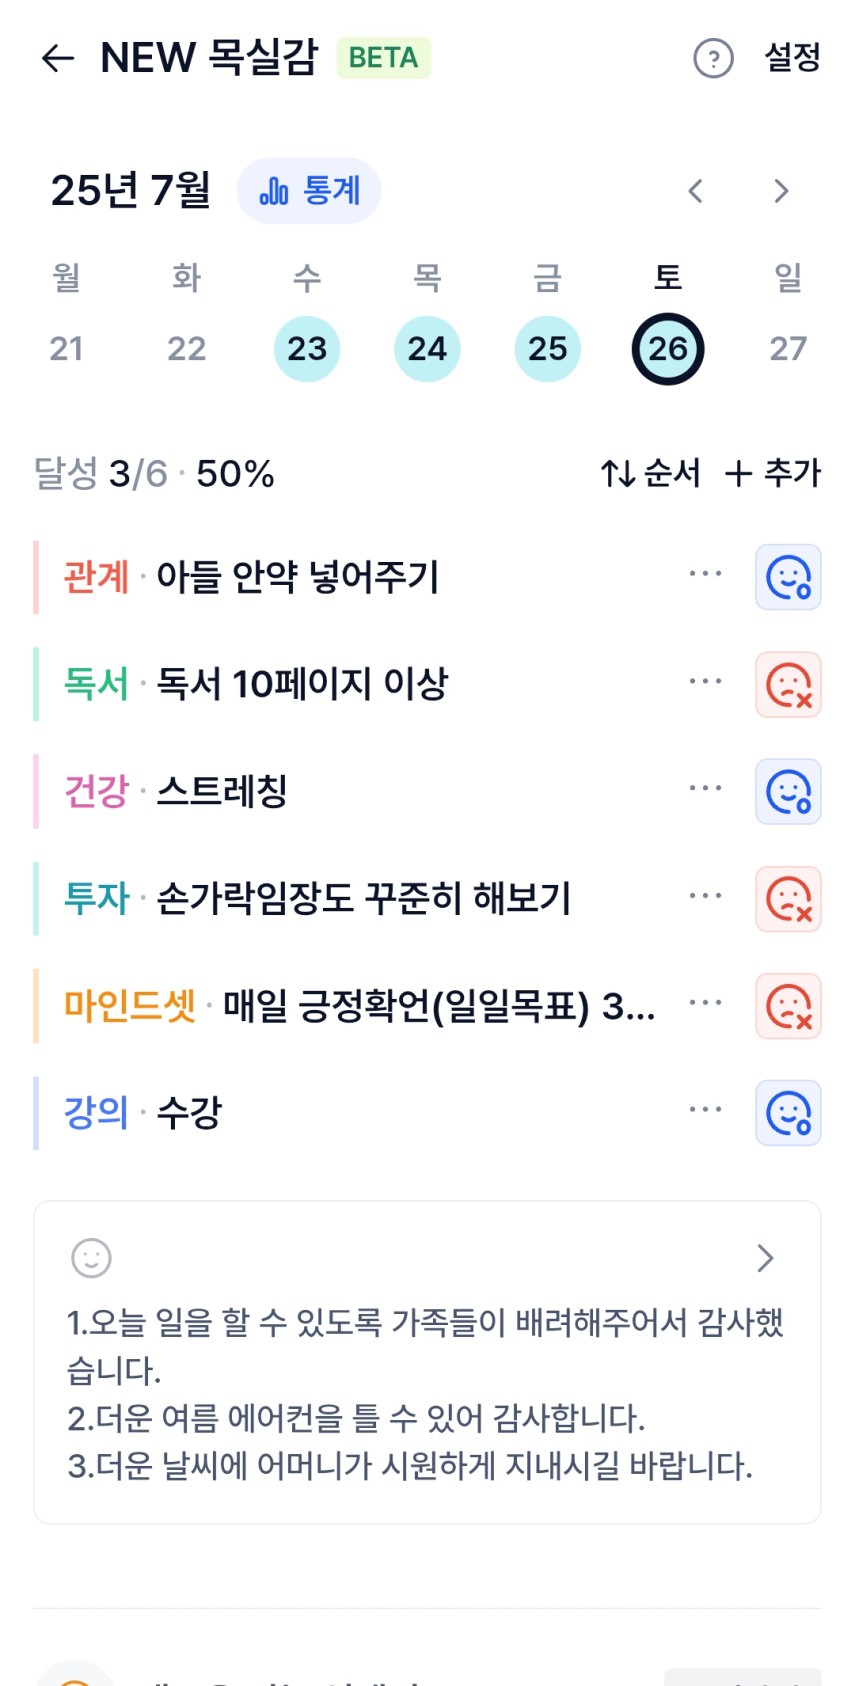Toggle status face for 손가락임장도 꾸준히 해보기
The width and height of the screenshot is (855, 1686).
click(x=788, y=899)
